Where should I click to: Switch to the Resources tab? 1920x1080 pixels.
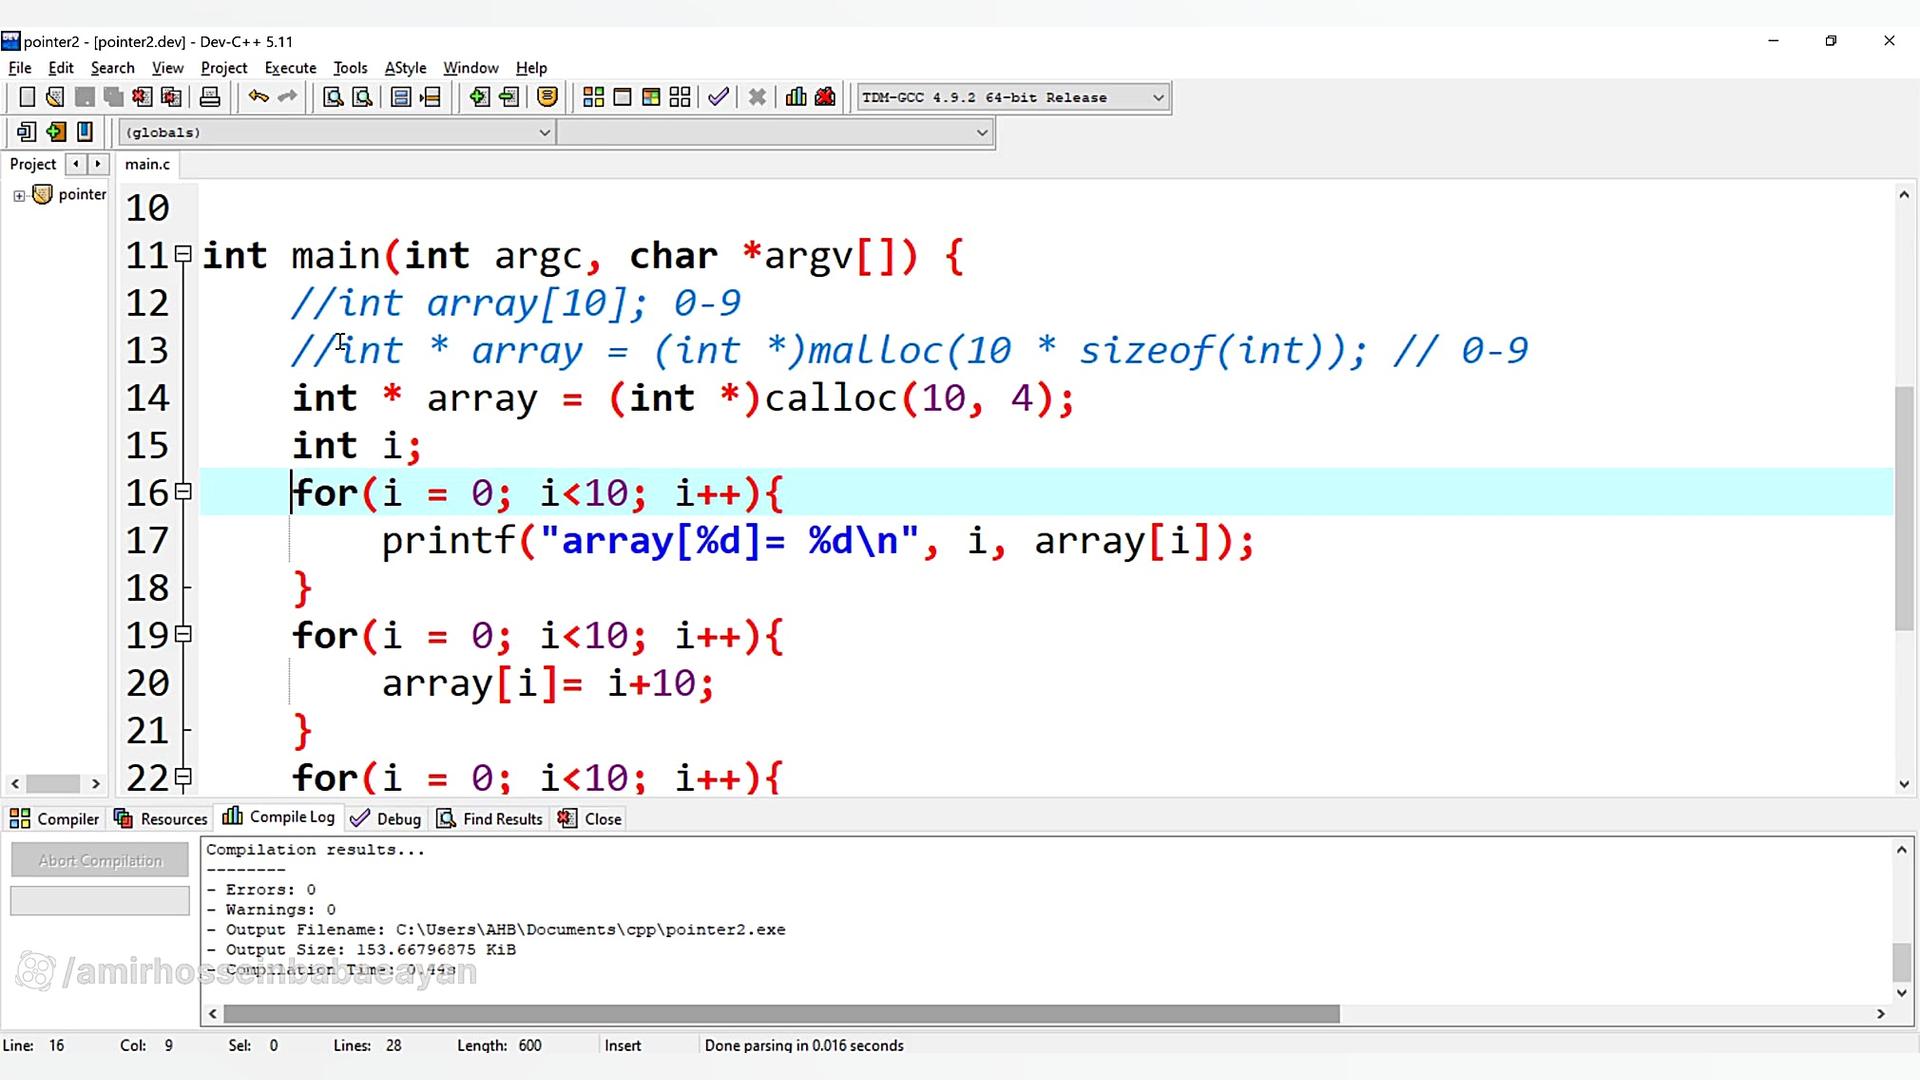[161, 819]
